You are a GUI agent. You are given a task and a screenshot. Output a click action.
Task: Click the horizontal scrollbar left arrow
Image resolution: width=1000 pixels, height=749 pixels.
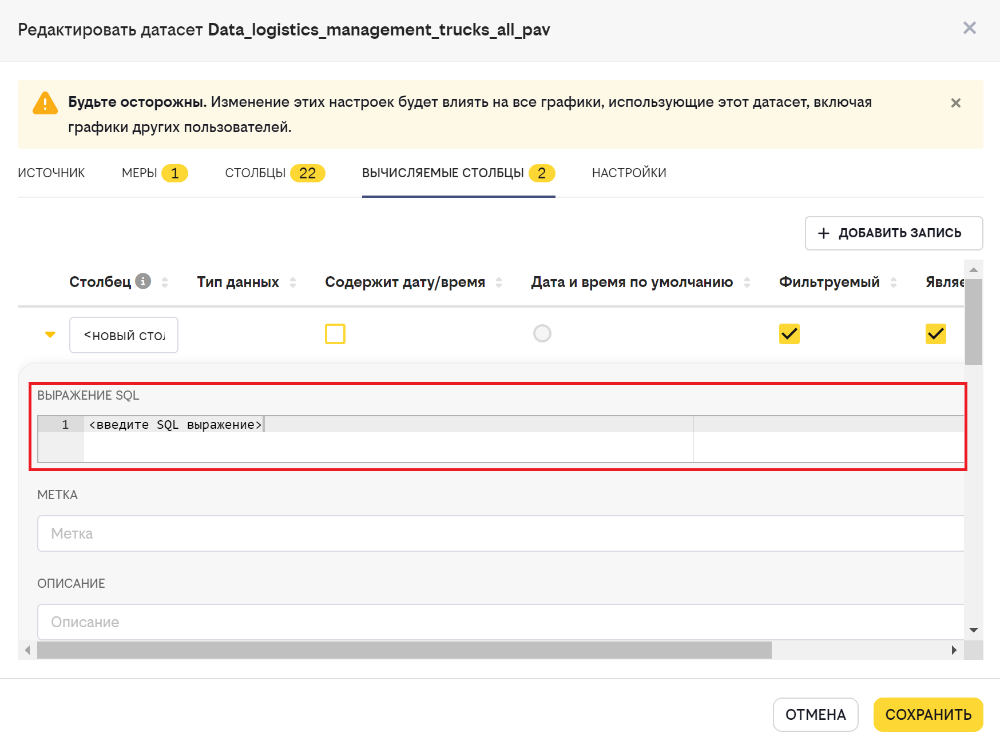pyautogui.click(x=27, y=650)
